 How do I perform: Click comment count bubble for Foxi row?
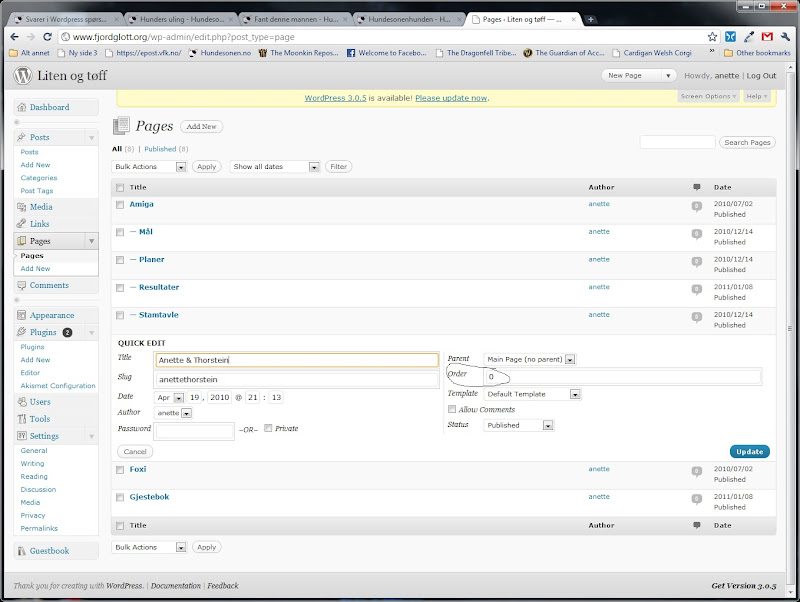[x=696, y=471]
